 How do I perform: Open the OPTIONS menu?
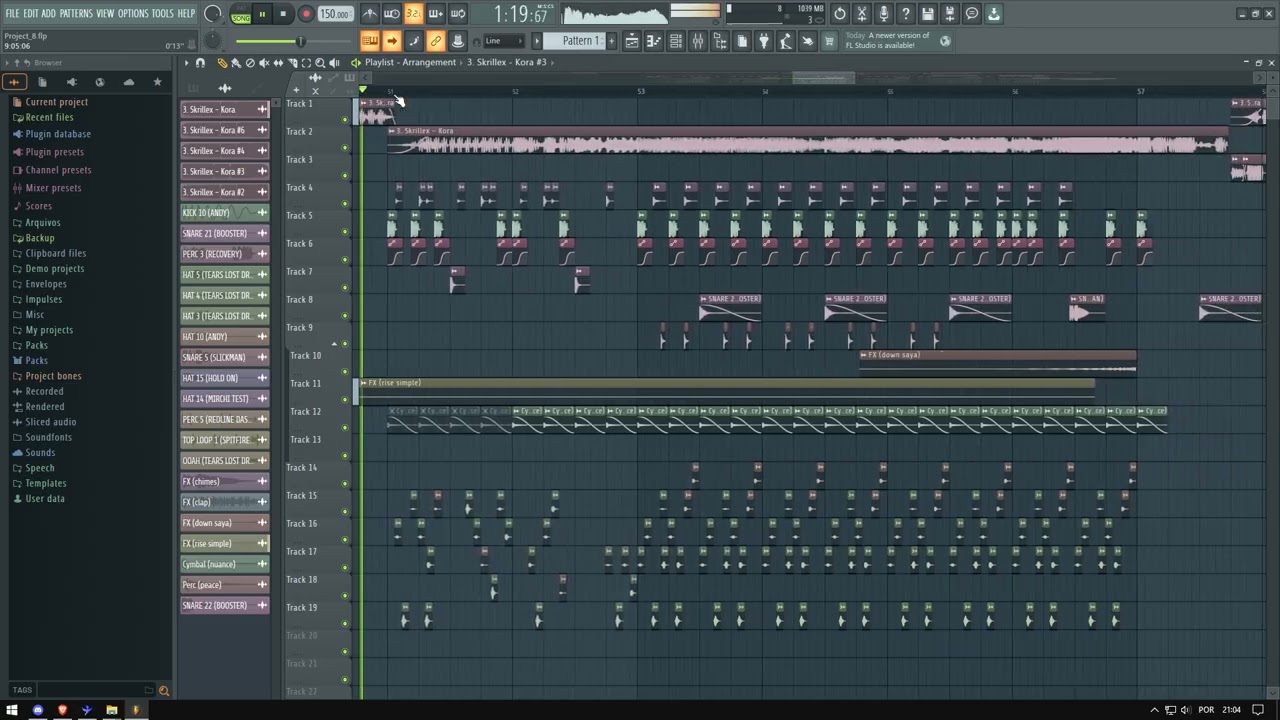(x=133, y=13)
